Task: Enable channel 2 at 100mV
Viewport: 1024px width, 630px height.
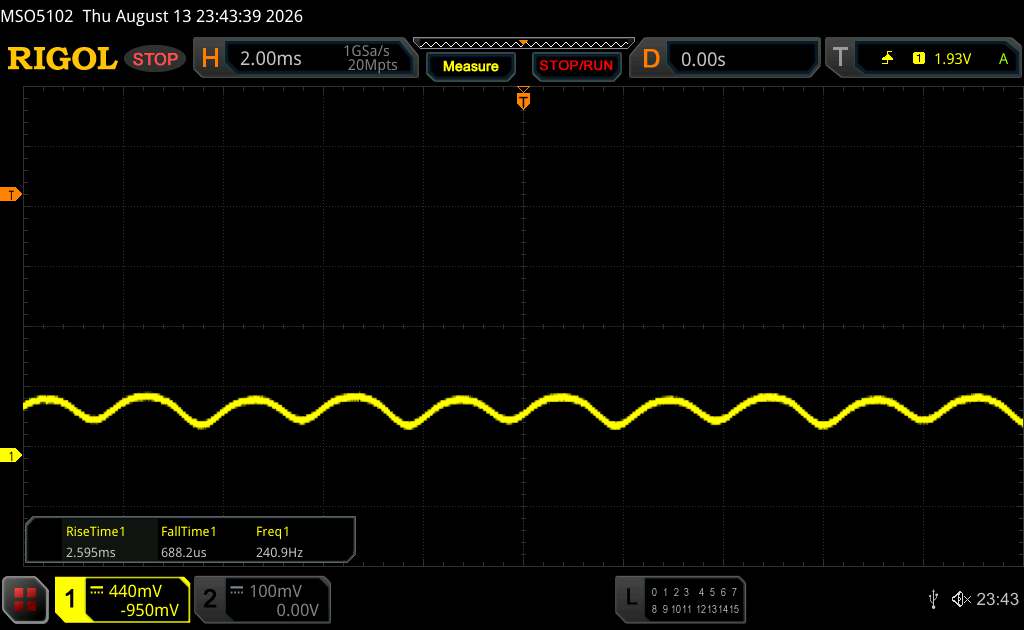Action: 263,599
